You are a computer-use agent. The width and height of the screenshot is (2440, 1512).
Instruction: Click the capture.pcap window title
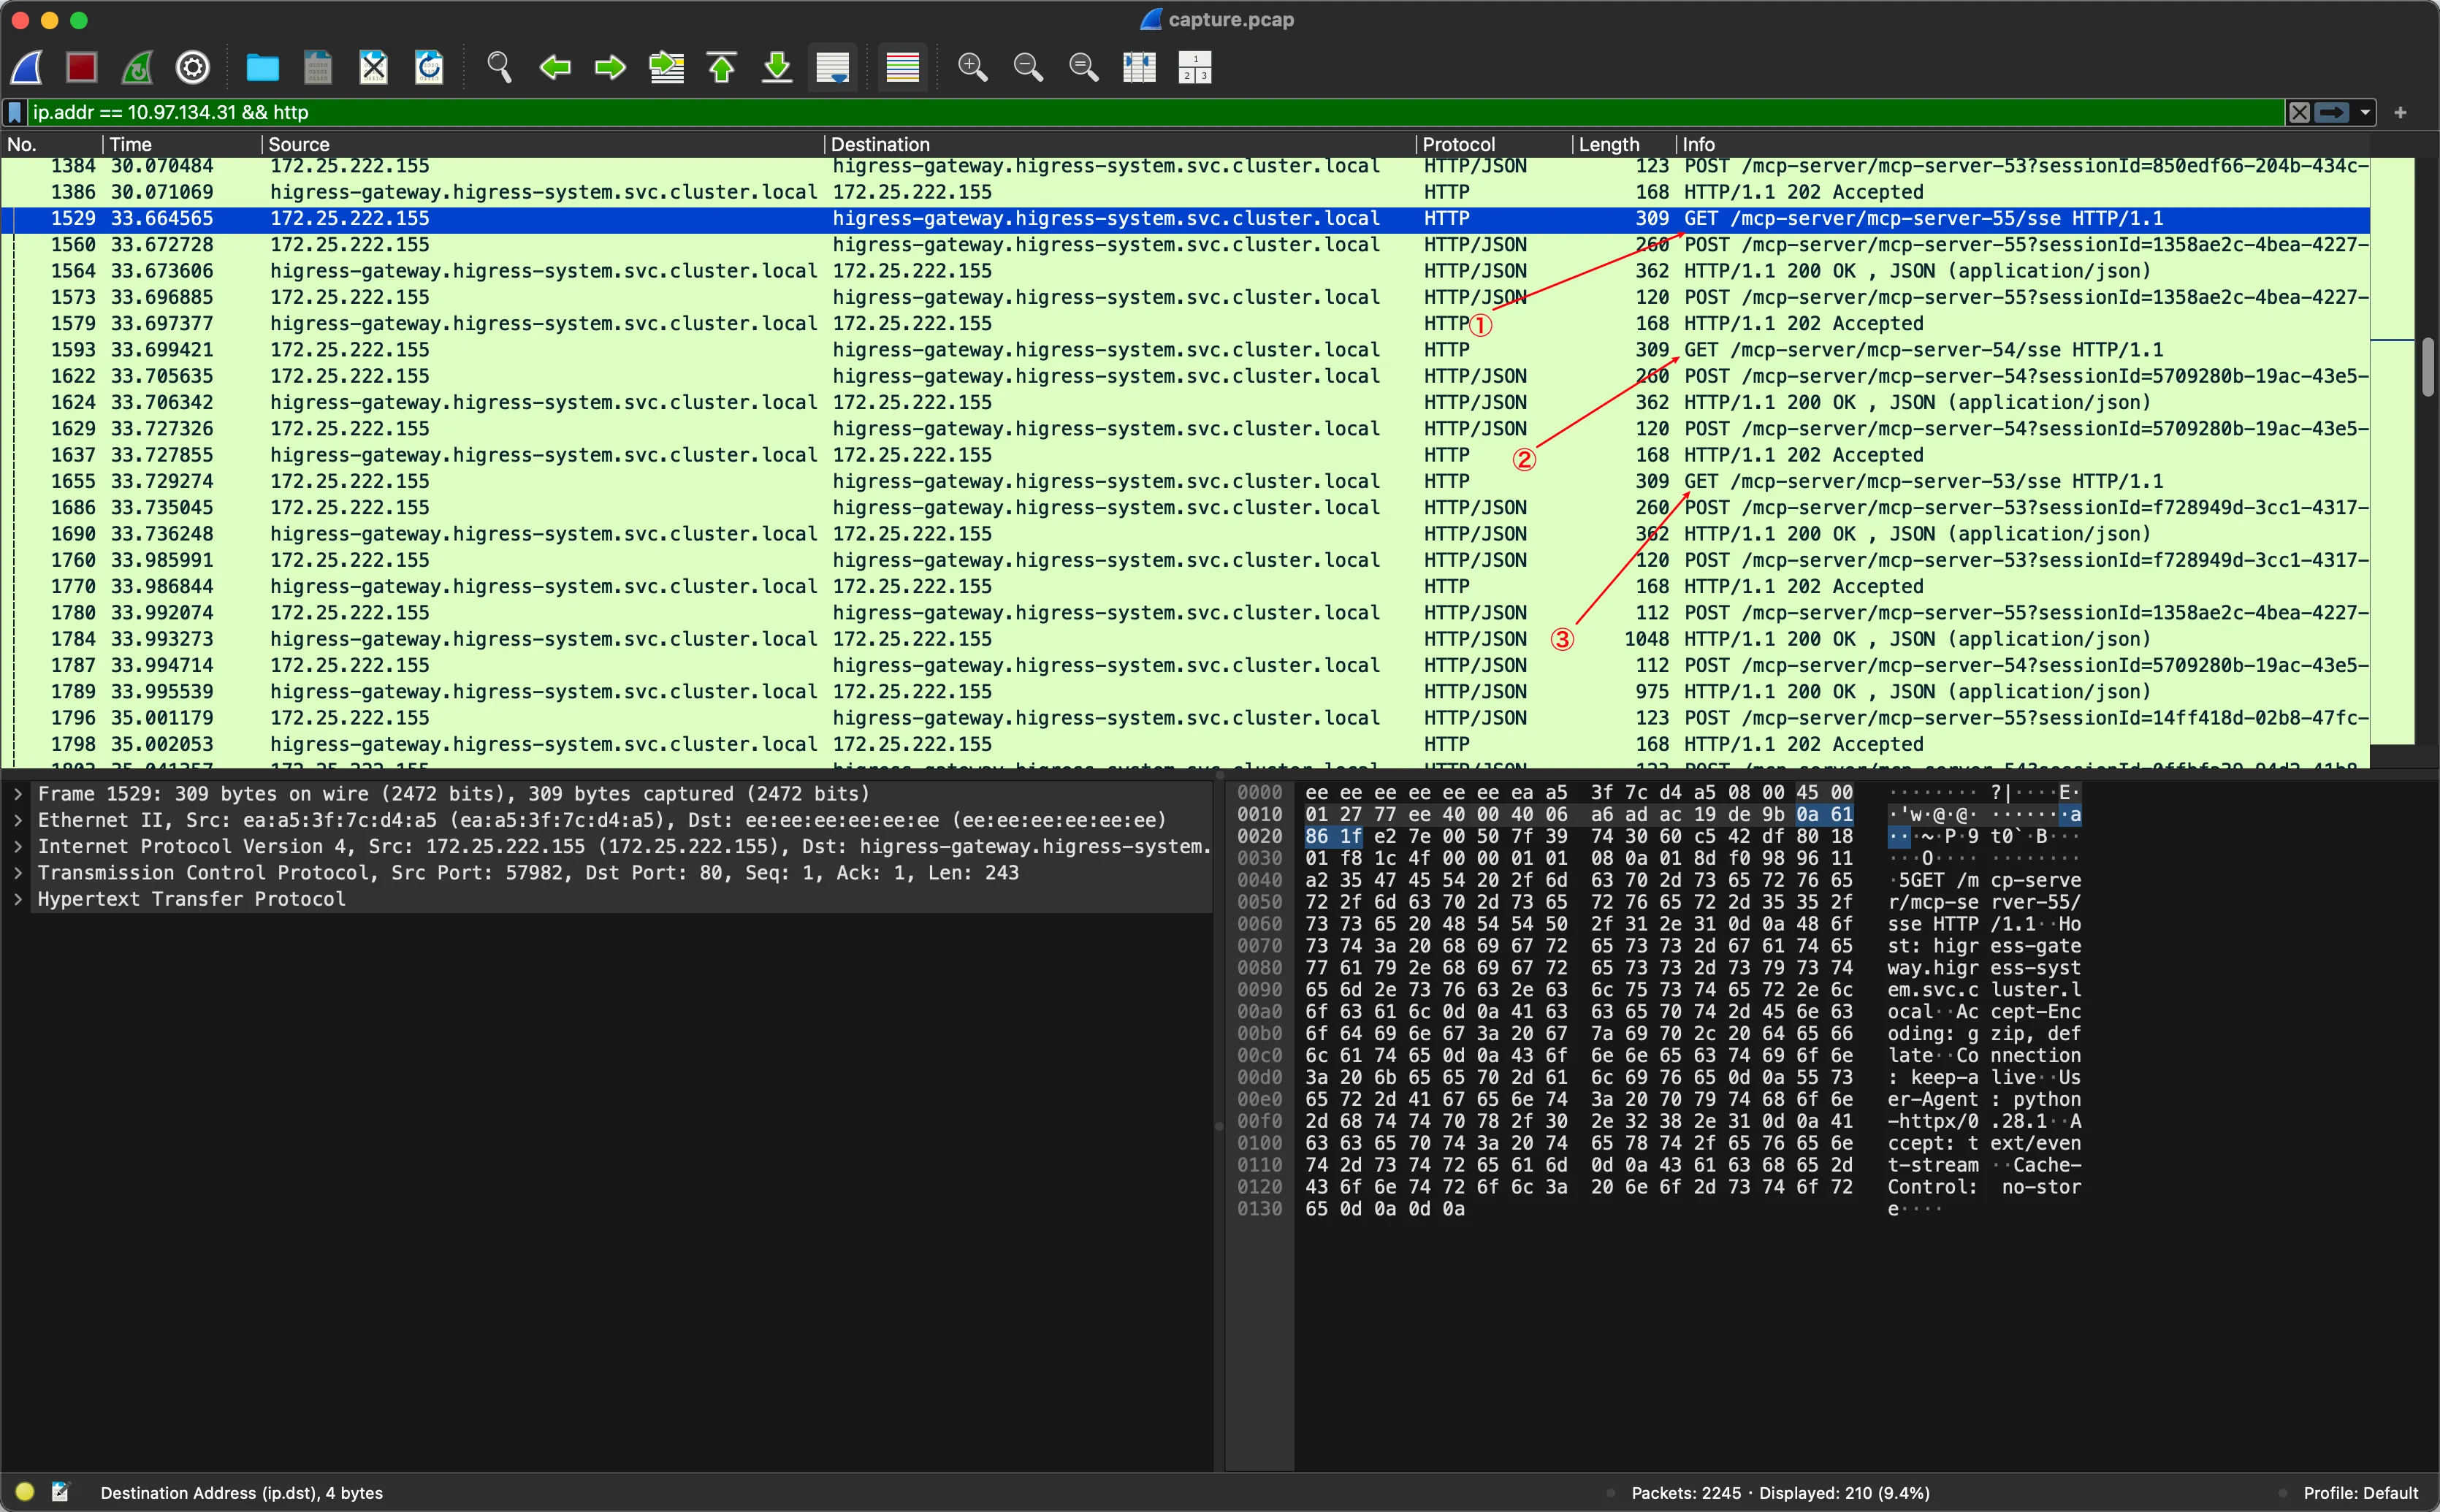click(1230, 19)
